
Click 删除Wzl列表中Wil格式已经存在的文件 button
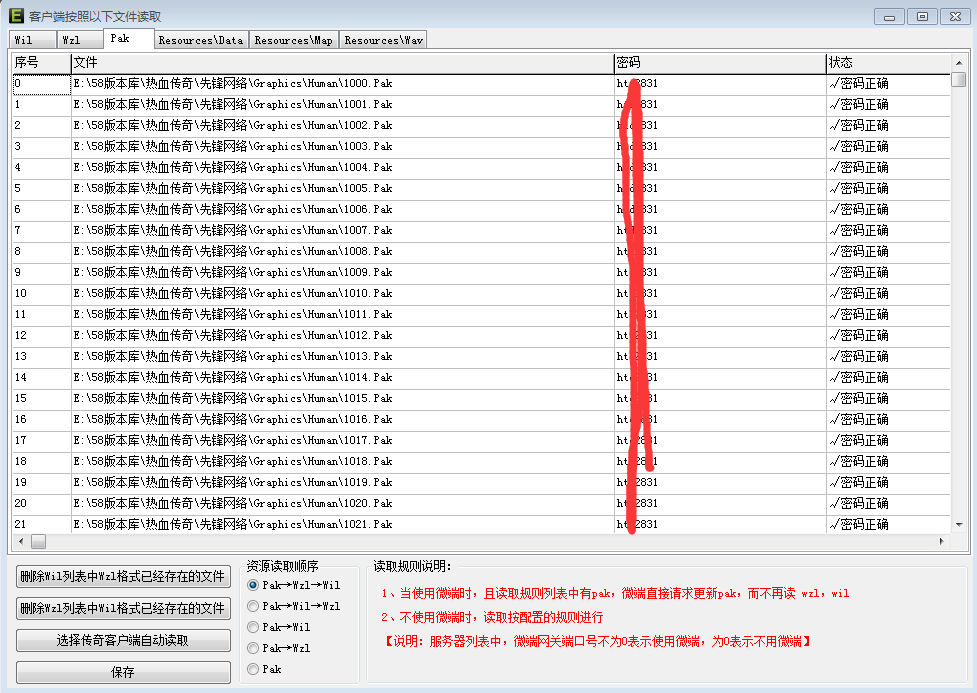(123, 608)
